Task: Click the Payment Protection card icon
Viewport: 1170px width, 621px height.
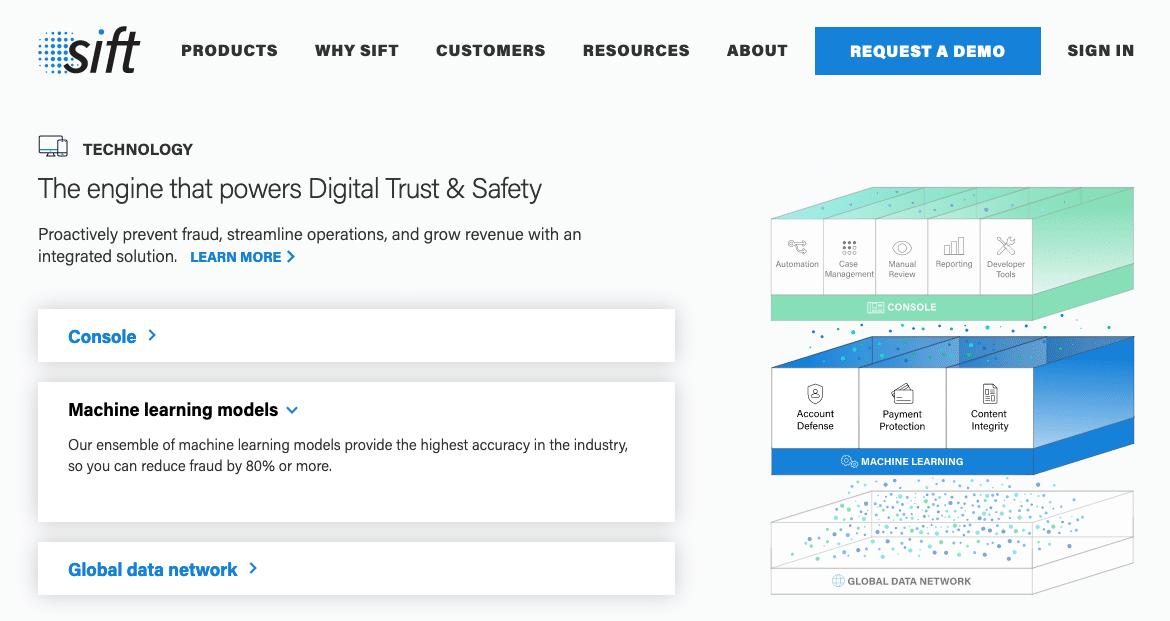Action: (902, 394)
